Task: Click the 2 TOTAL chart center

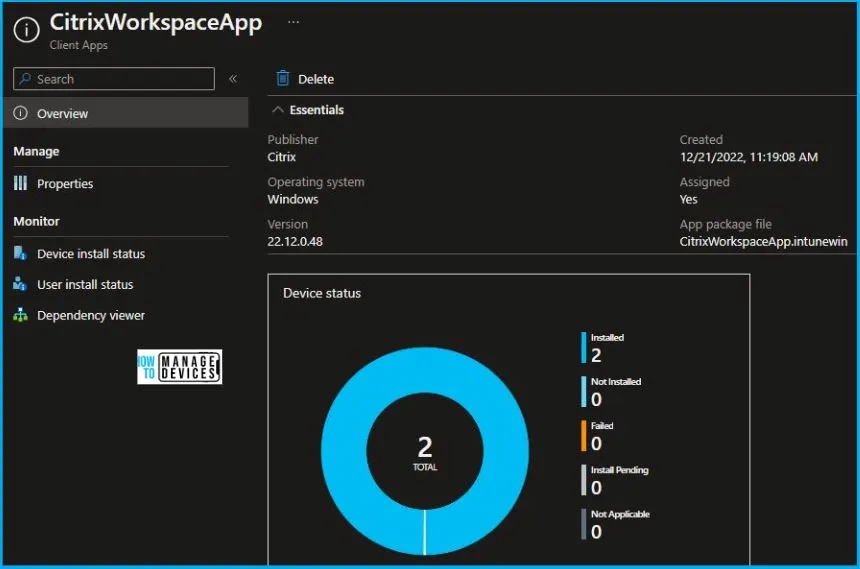Action: (425, 453)
